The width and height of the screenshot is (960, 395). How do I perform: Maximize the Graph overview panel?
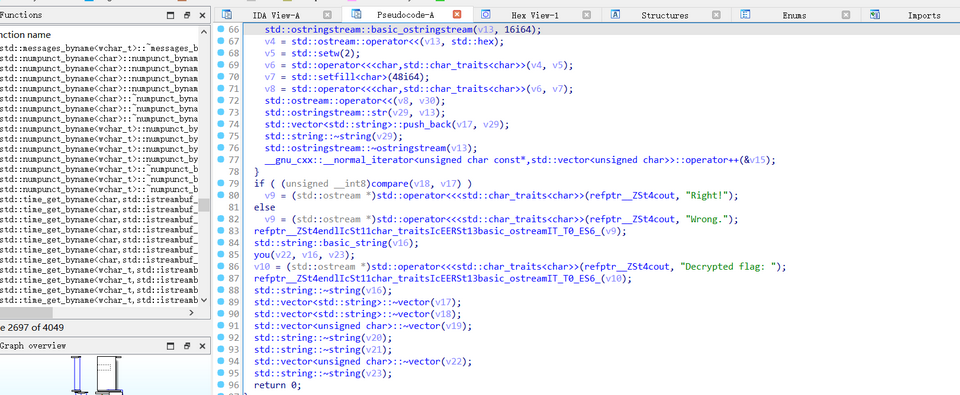pos(171,346)
